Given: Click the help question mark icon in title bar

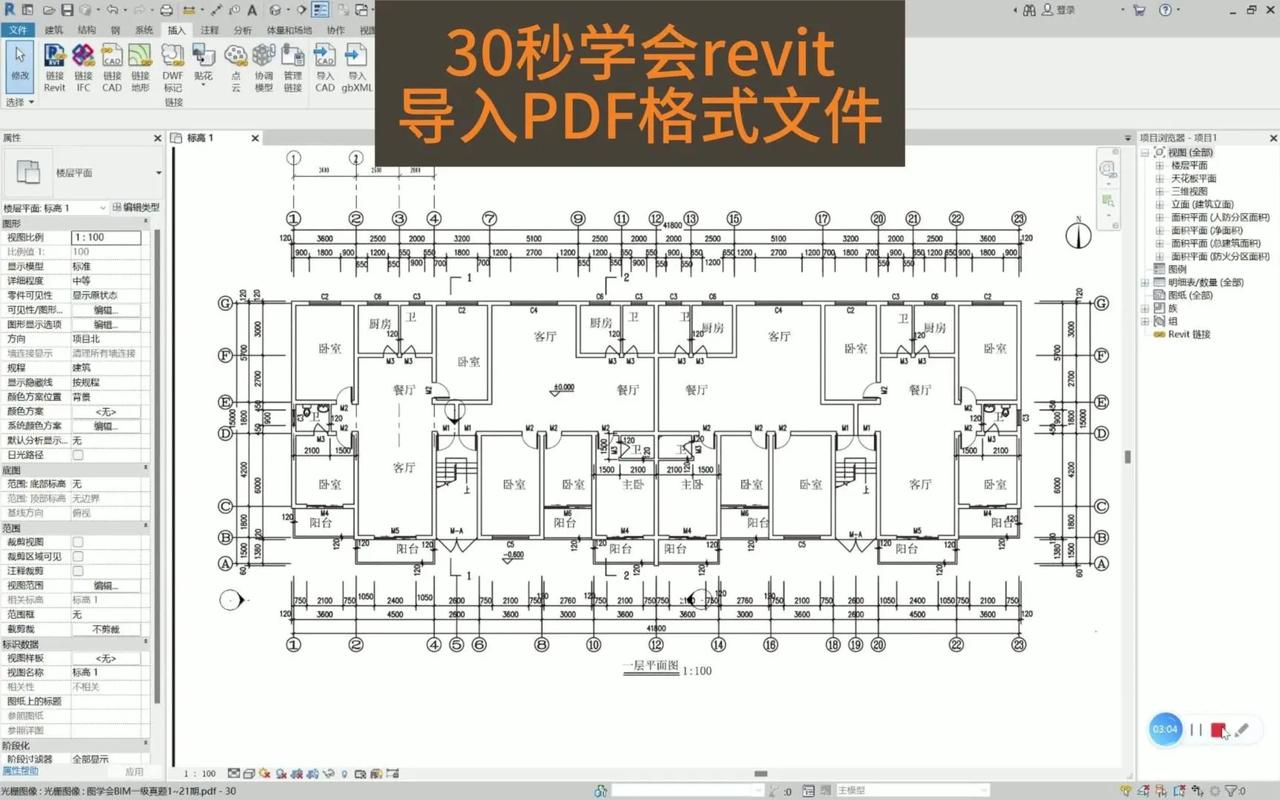Looking at the screenshot, I should click(1165, 10).
